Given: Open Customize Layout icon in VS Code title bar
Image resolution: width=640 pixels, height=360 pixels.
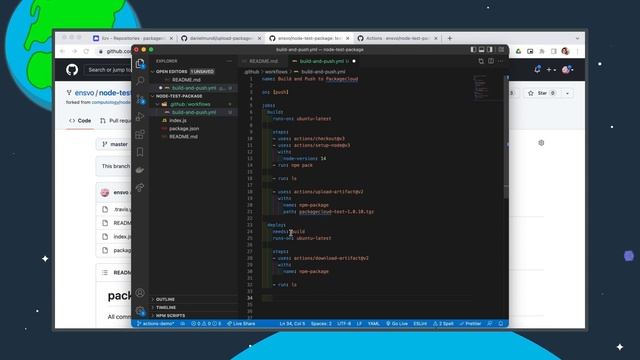Looking at the screenshot, I should pos(501,49).
